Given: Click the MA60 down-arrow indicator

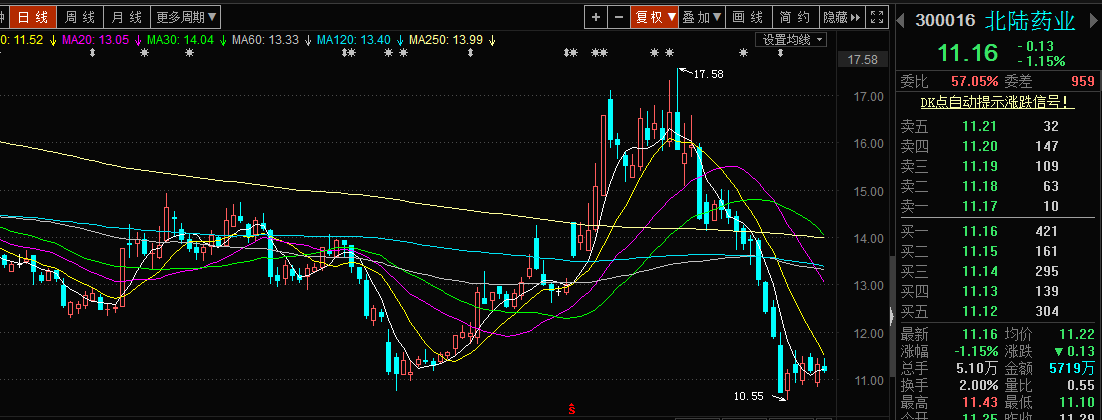Looking at the screenshot, I should [x=308, y=40].
